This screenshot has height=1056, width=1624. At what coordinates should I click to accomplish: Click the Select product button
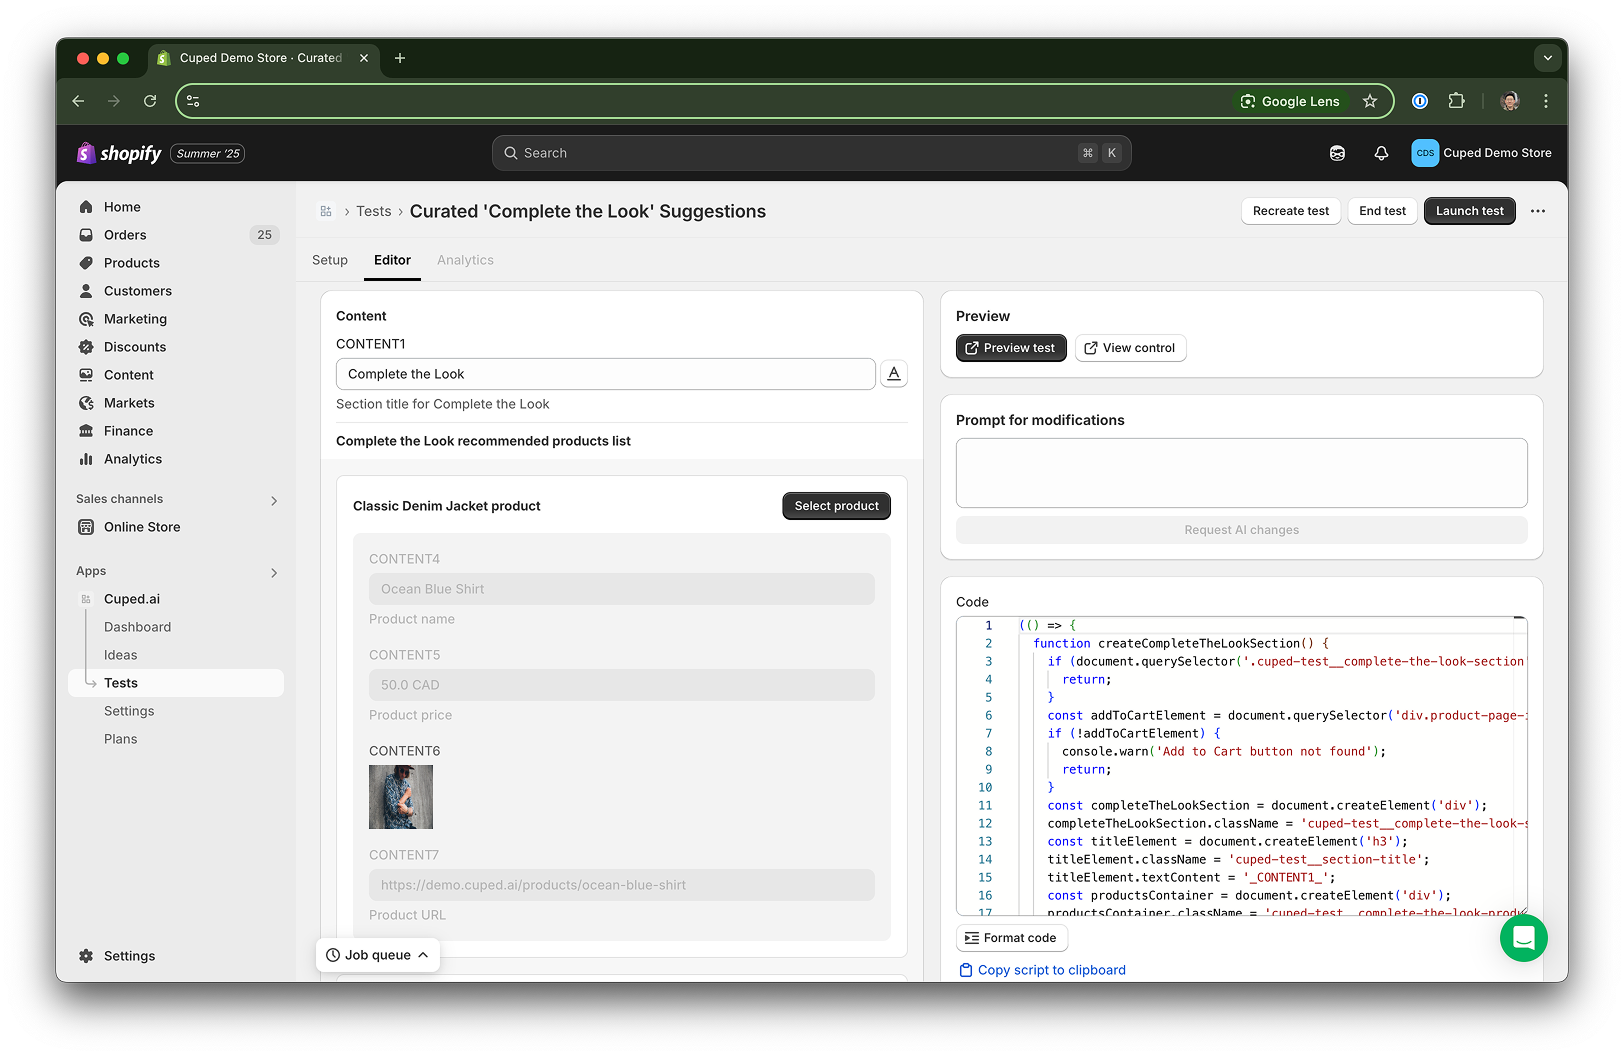click(x=836, y=506)
